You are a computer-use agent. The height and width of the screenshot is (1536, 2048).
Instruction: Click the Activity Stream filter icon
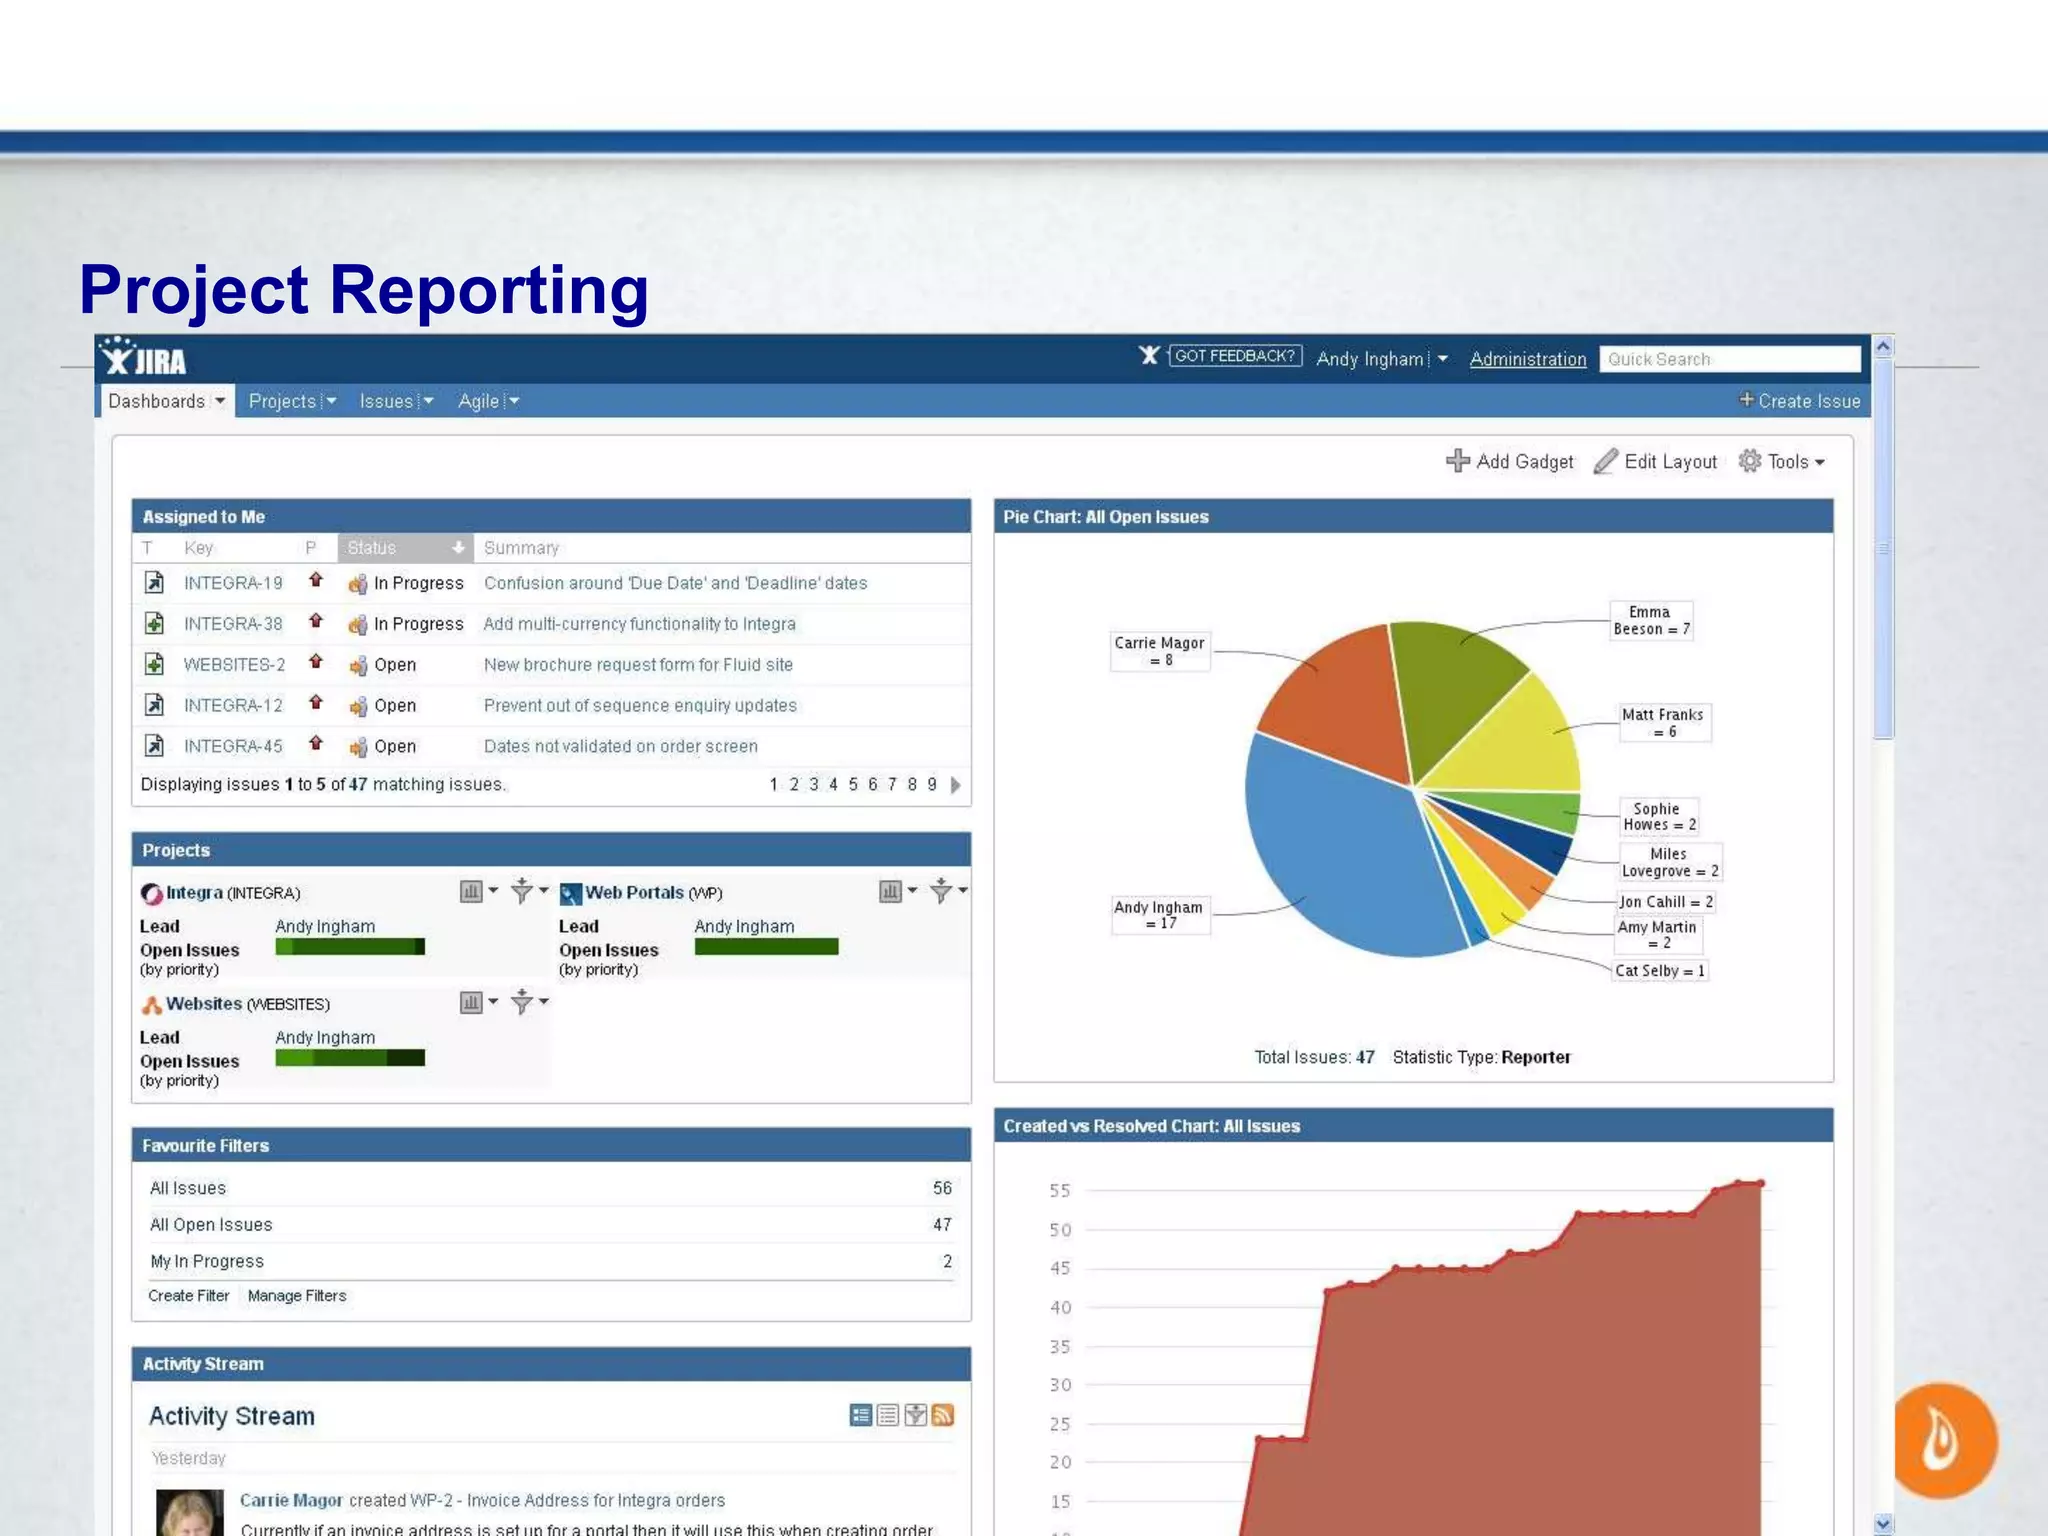click(915, 1415)
